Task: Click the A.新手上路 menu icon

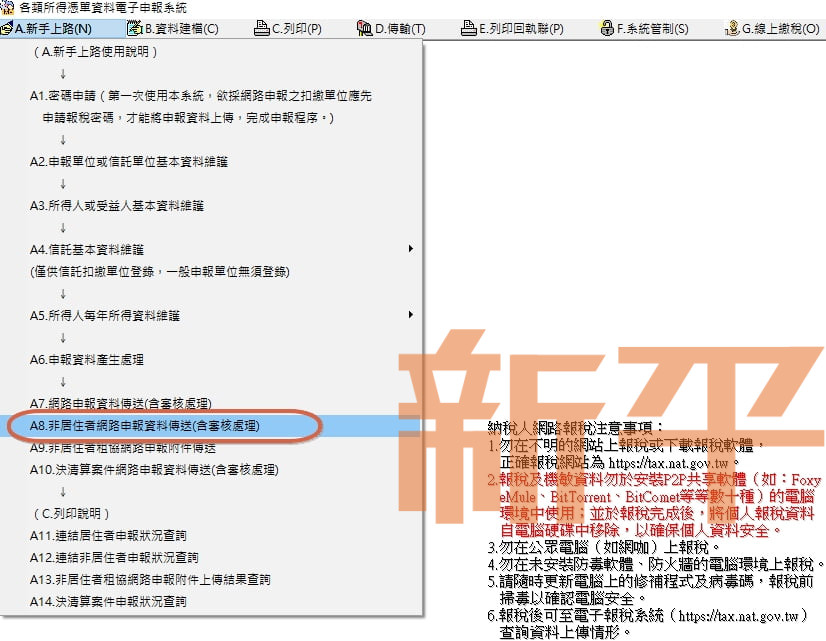Action: click(x=7, y=28)
